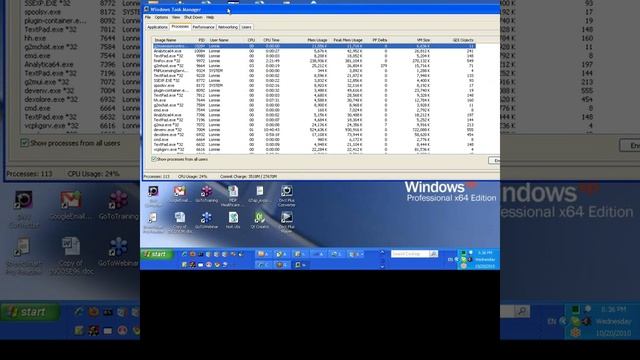Select the devenv.exe *32 process row
The height and width of the screenshot is (360, 640).
[314, 130]
